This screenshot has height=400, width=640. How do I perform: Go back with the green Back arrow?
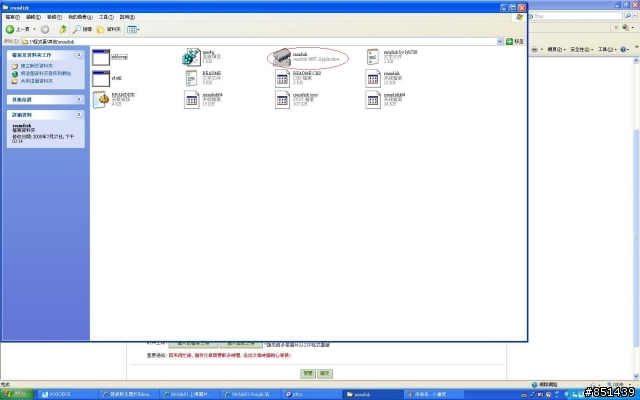[x=10, y=29]
